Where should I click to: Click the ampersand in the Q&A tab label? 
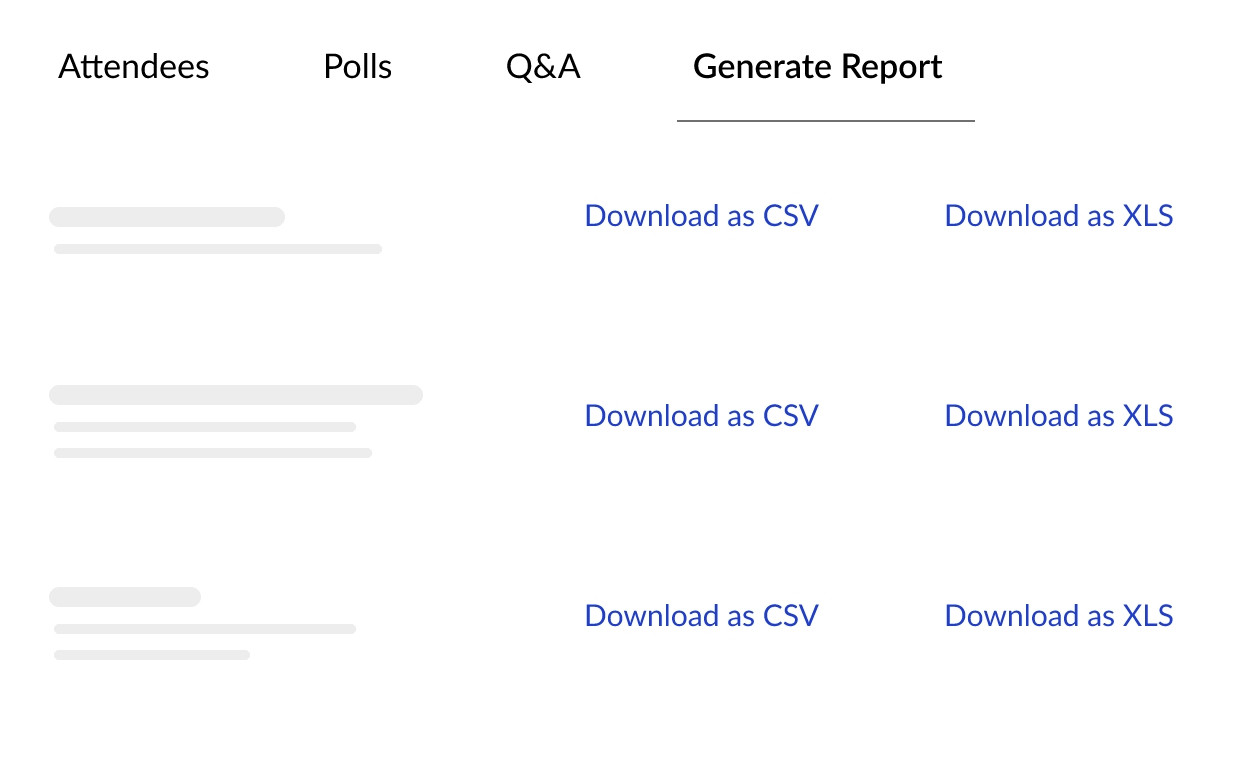(x=545, y=67)
